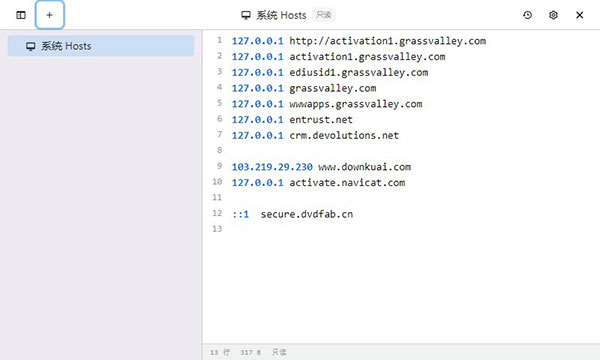Viewport: 600px width, 360px height.
Task: Click the monitor icon in title header
Action: 246,15
